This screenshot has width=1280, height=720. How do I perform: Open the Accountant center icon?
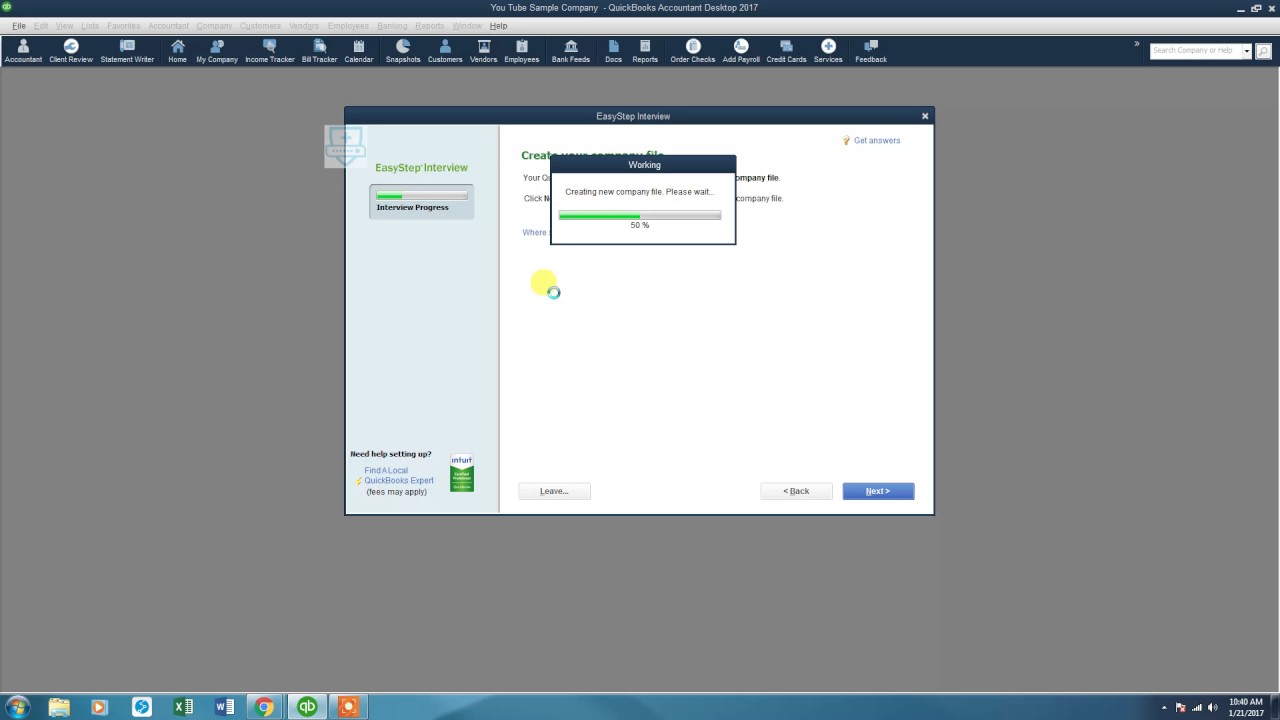[23, 51]
